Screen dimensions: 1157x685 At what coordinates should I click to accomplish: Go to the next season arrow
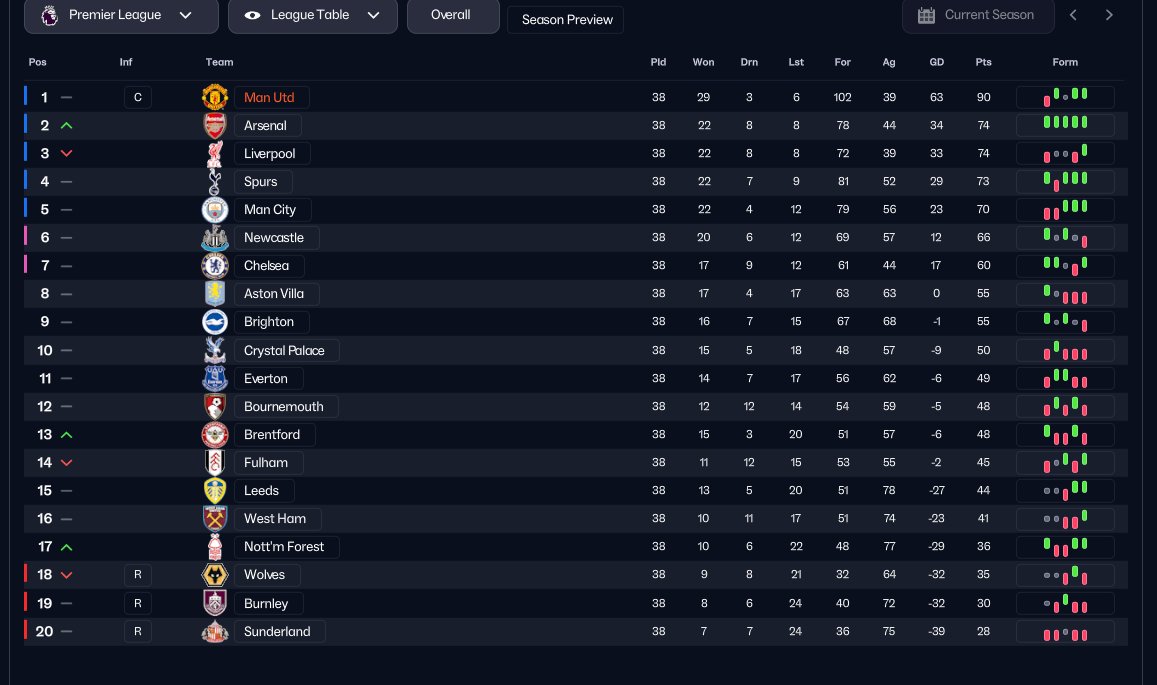tap(1108, 16)
